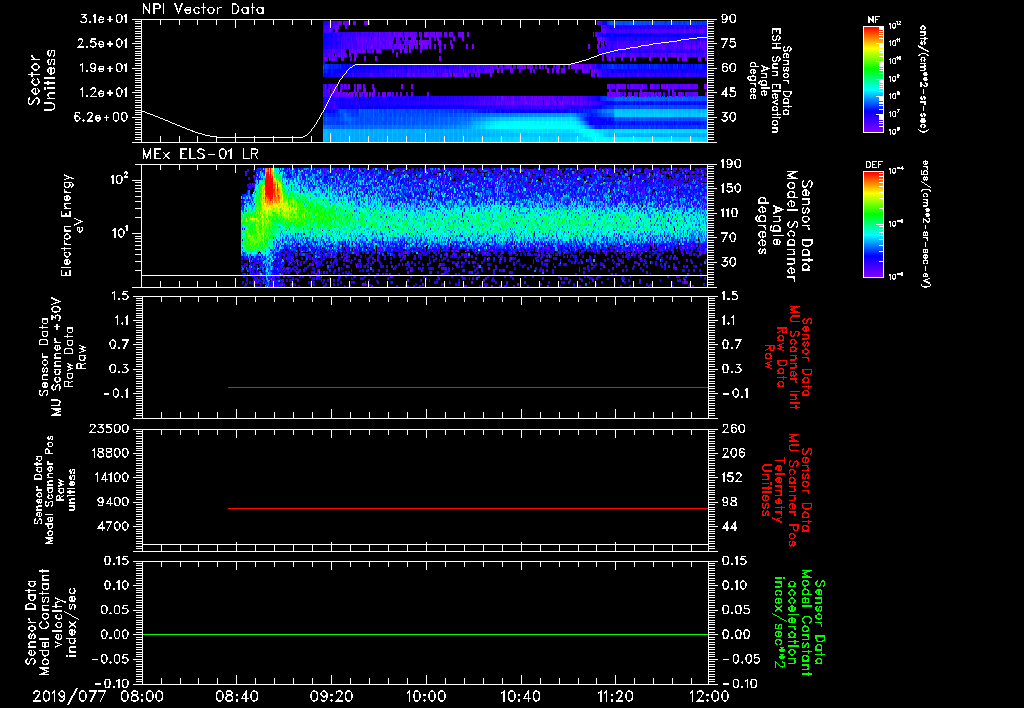Click the DEF color bar legend
1024x708 pixels.
[x=874, y=224]
